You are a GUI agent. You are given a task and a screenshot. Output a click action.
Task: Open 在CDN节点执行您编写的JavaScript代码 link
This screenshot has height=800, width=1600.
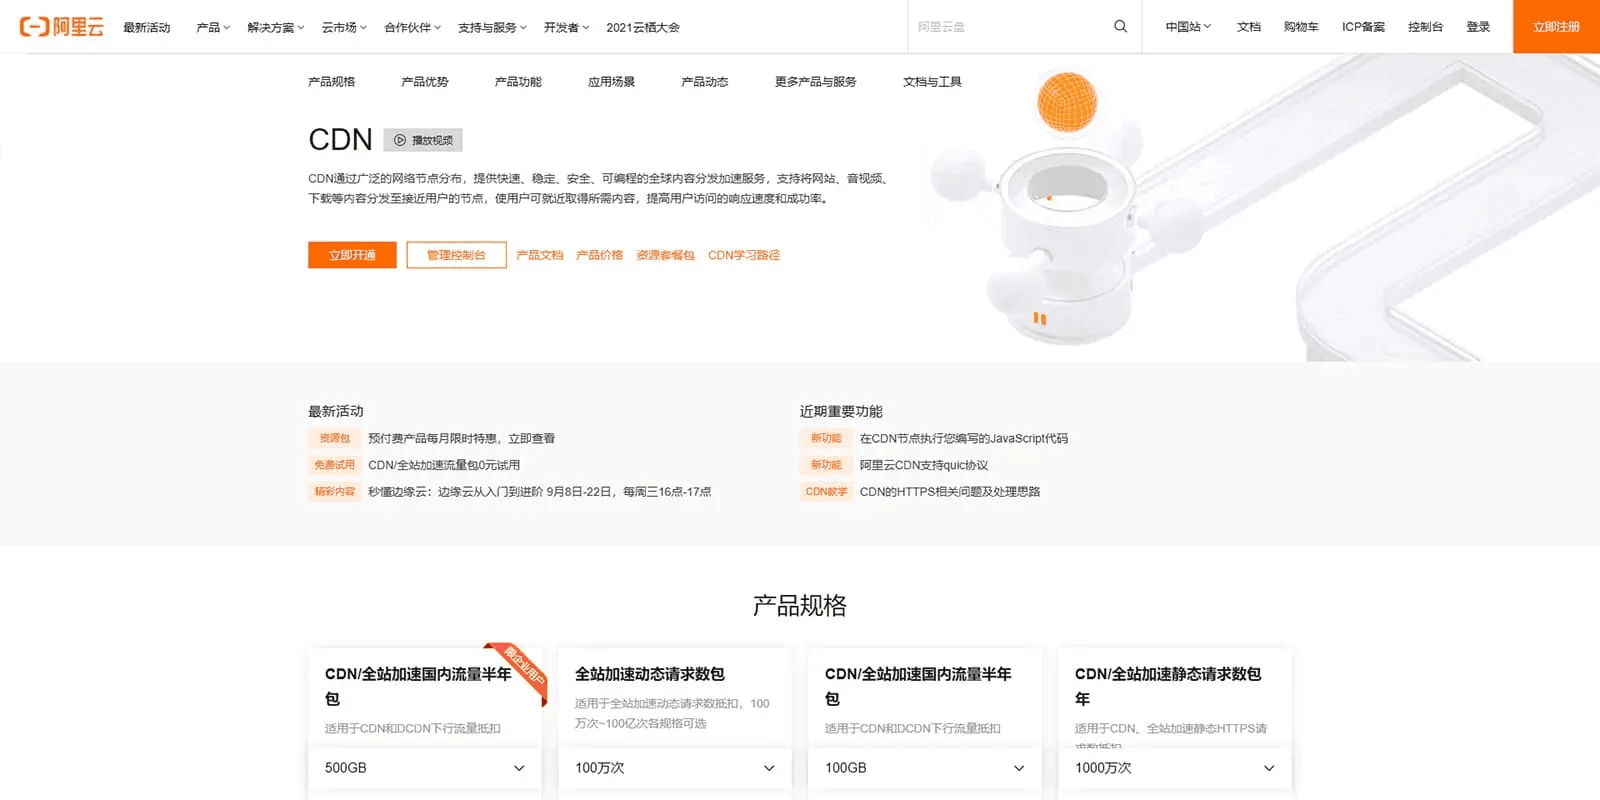click(964, 438)
